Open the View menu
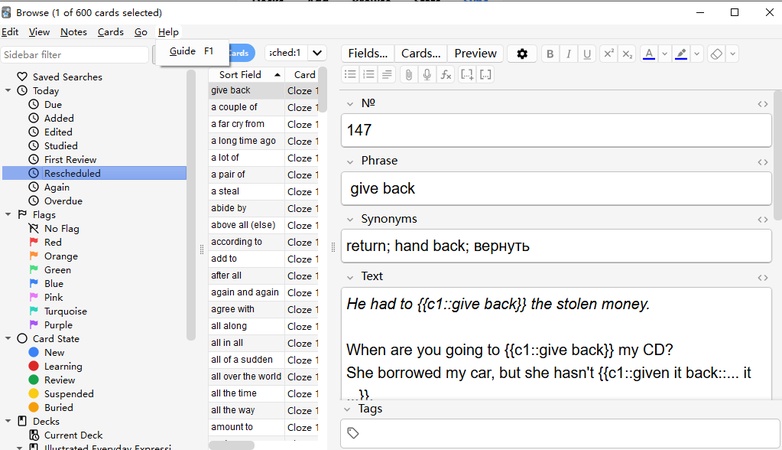Screen dimensions: 782x450 39,32
